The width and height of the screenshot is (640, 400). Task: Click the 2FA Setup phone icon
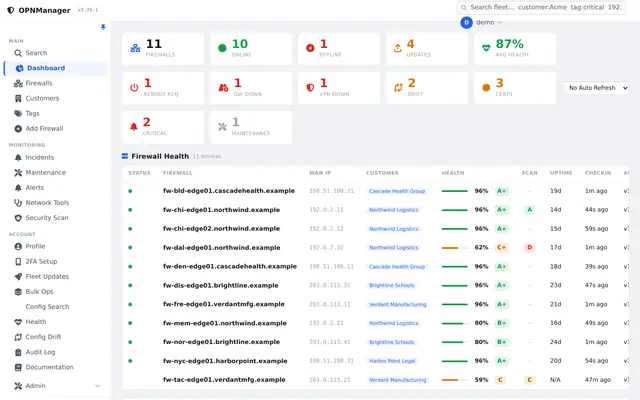18,262
